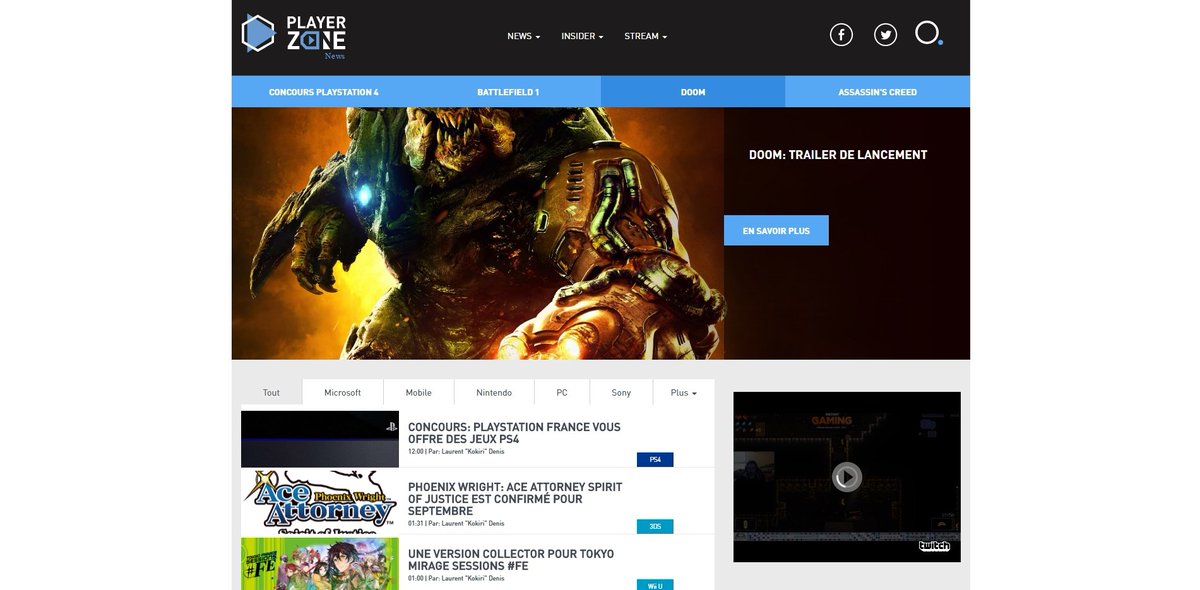Open the Phoenix Wright Ace Attorney article title
Screen dimensions: 1200x590
515,499
